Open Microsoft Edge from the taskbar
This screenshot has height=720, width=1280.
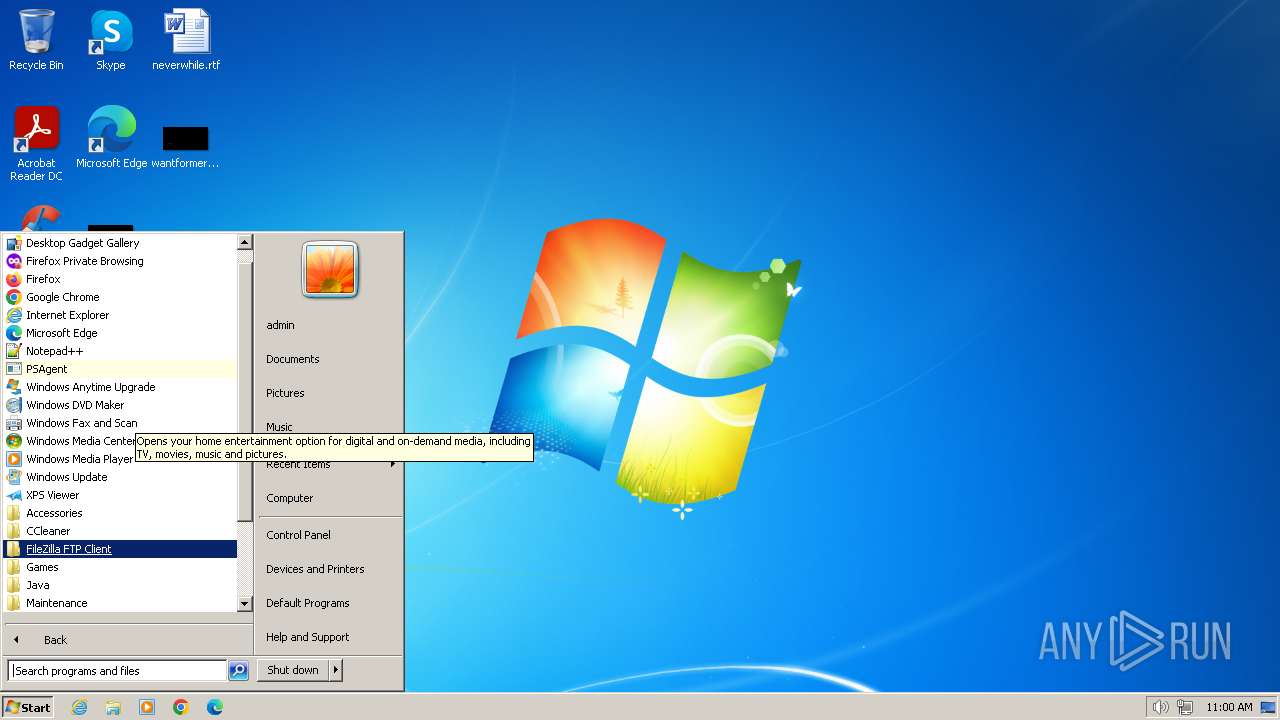(x=215, y=707)
